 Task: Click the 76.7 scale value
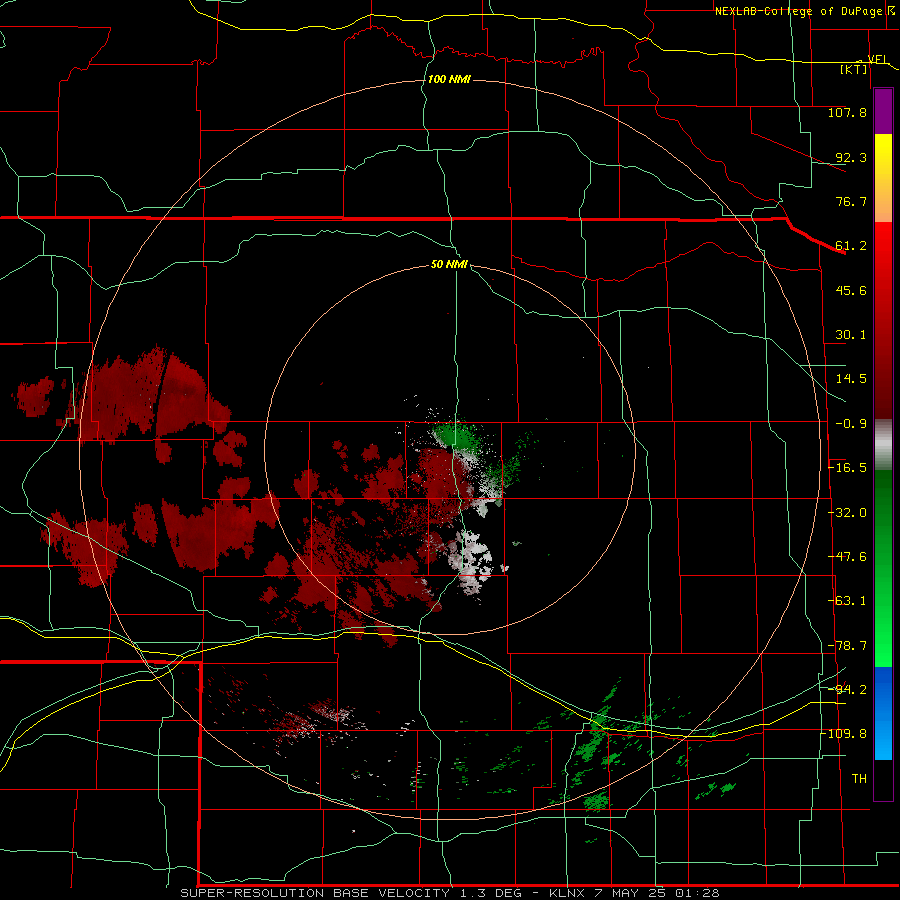pos(851,201)
